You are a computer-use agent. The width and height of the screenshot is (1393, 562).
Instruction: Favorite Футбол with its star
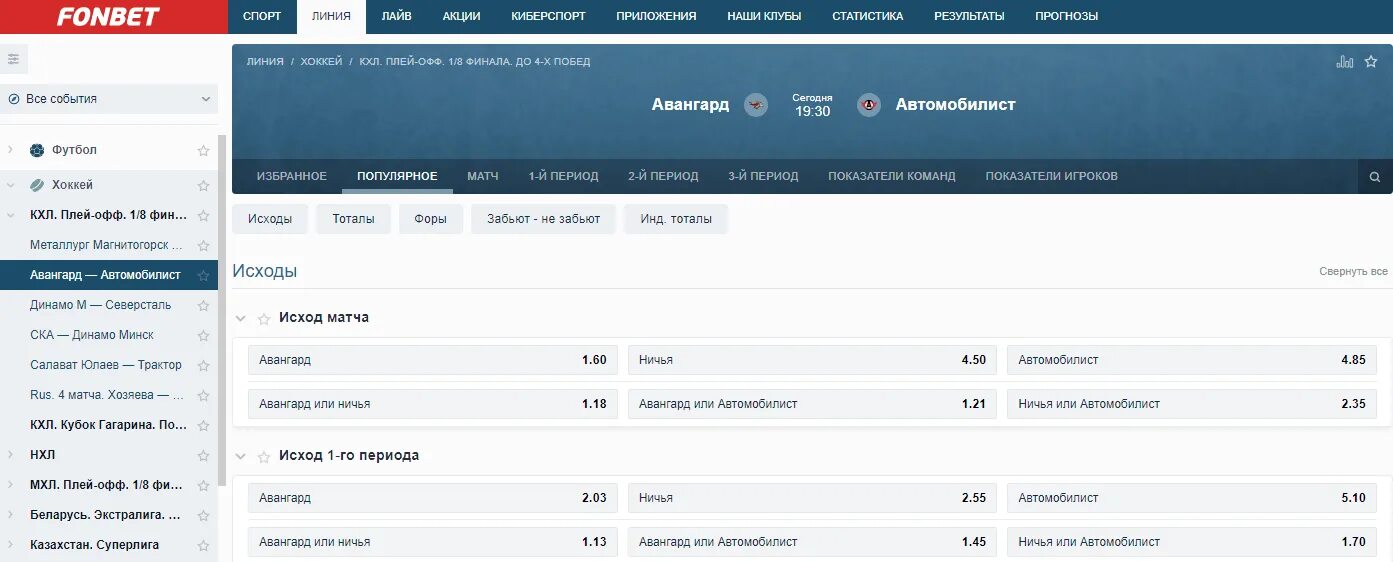[204, 150]
